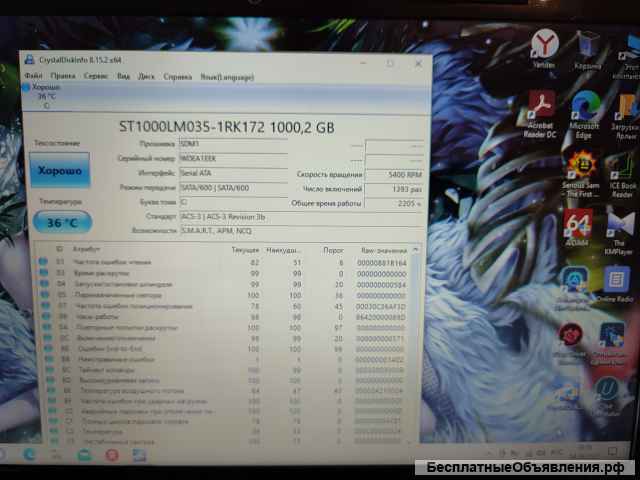Screen dimensions: 640x480
Task: Select the Нестабильные сектора attribute row
Action: pyautogui.click(x=228, y=442)
